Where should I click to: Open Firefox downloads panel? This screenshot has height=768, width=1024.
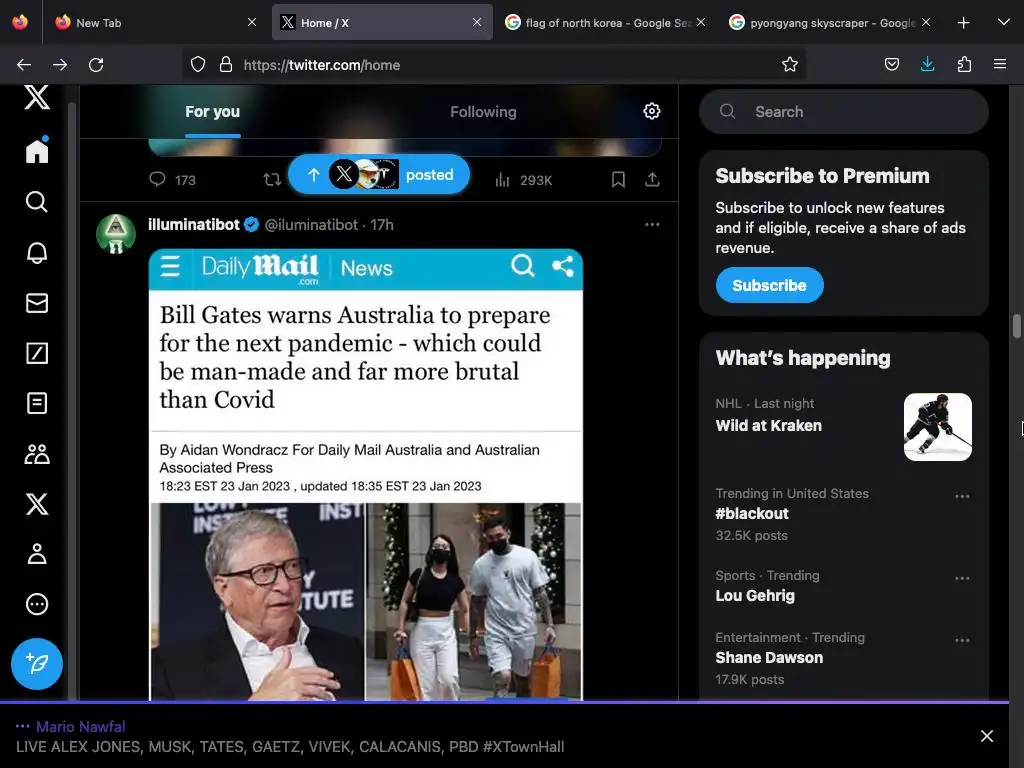927,64
